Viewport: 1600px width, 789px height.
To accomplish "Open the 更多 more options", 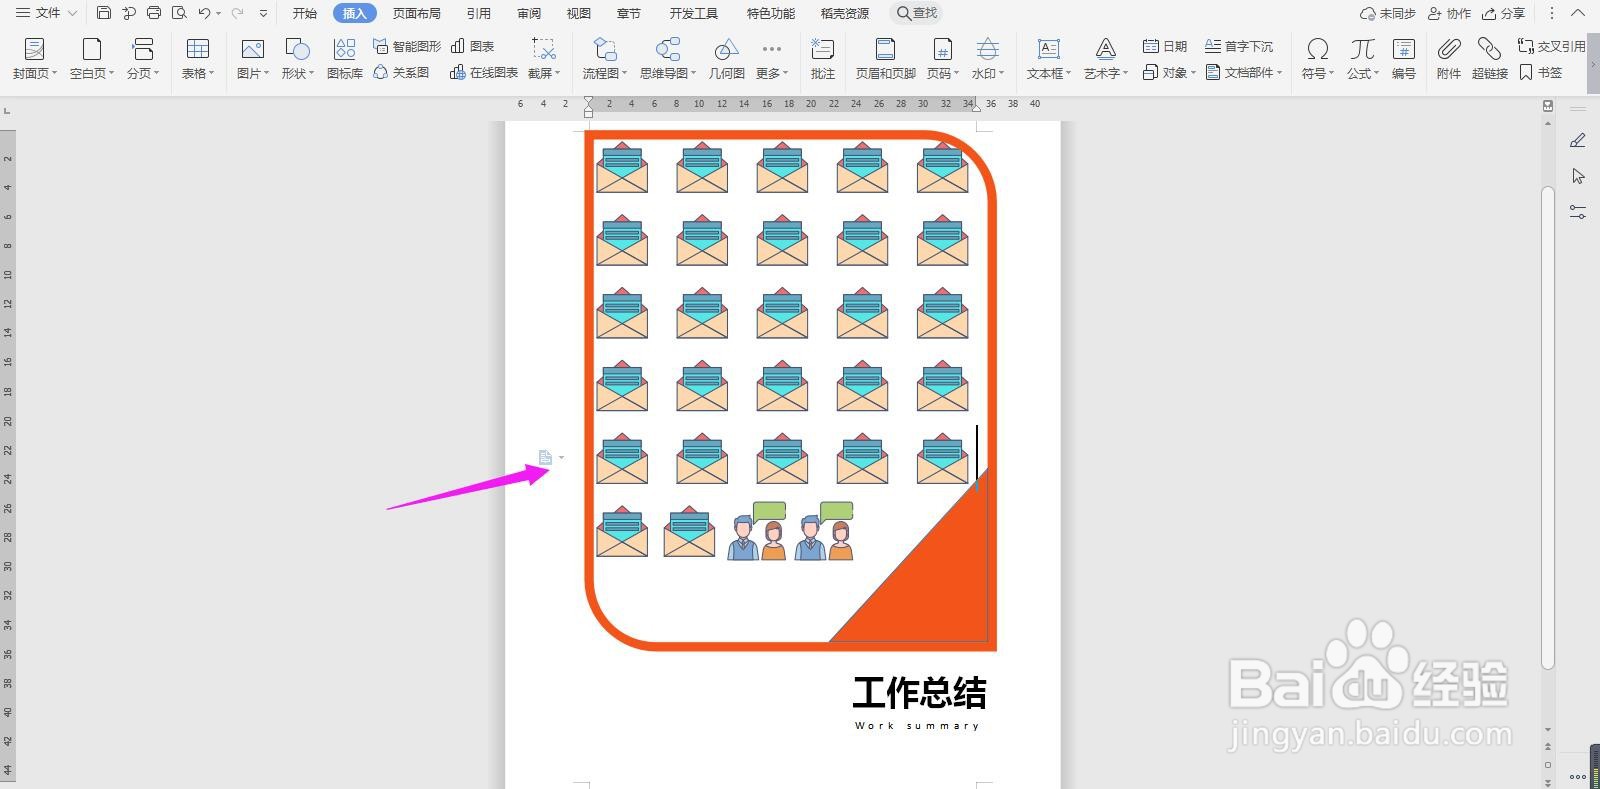I will coord(772,59).
